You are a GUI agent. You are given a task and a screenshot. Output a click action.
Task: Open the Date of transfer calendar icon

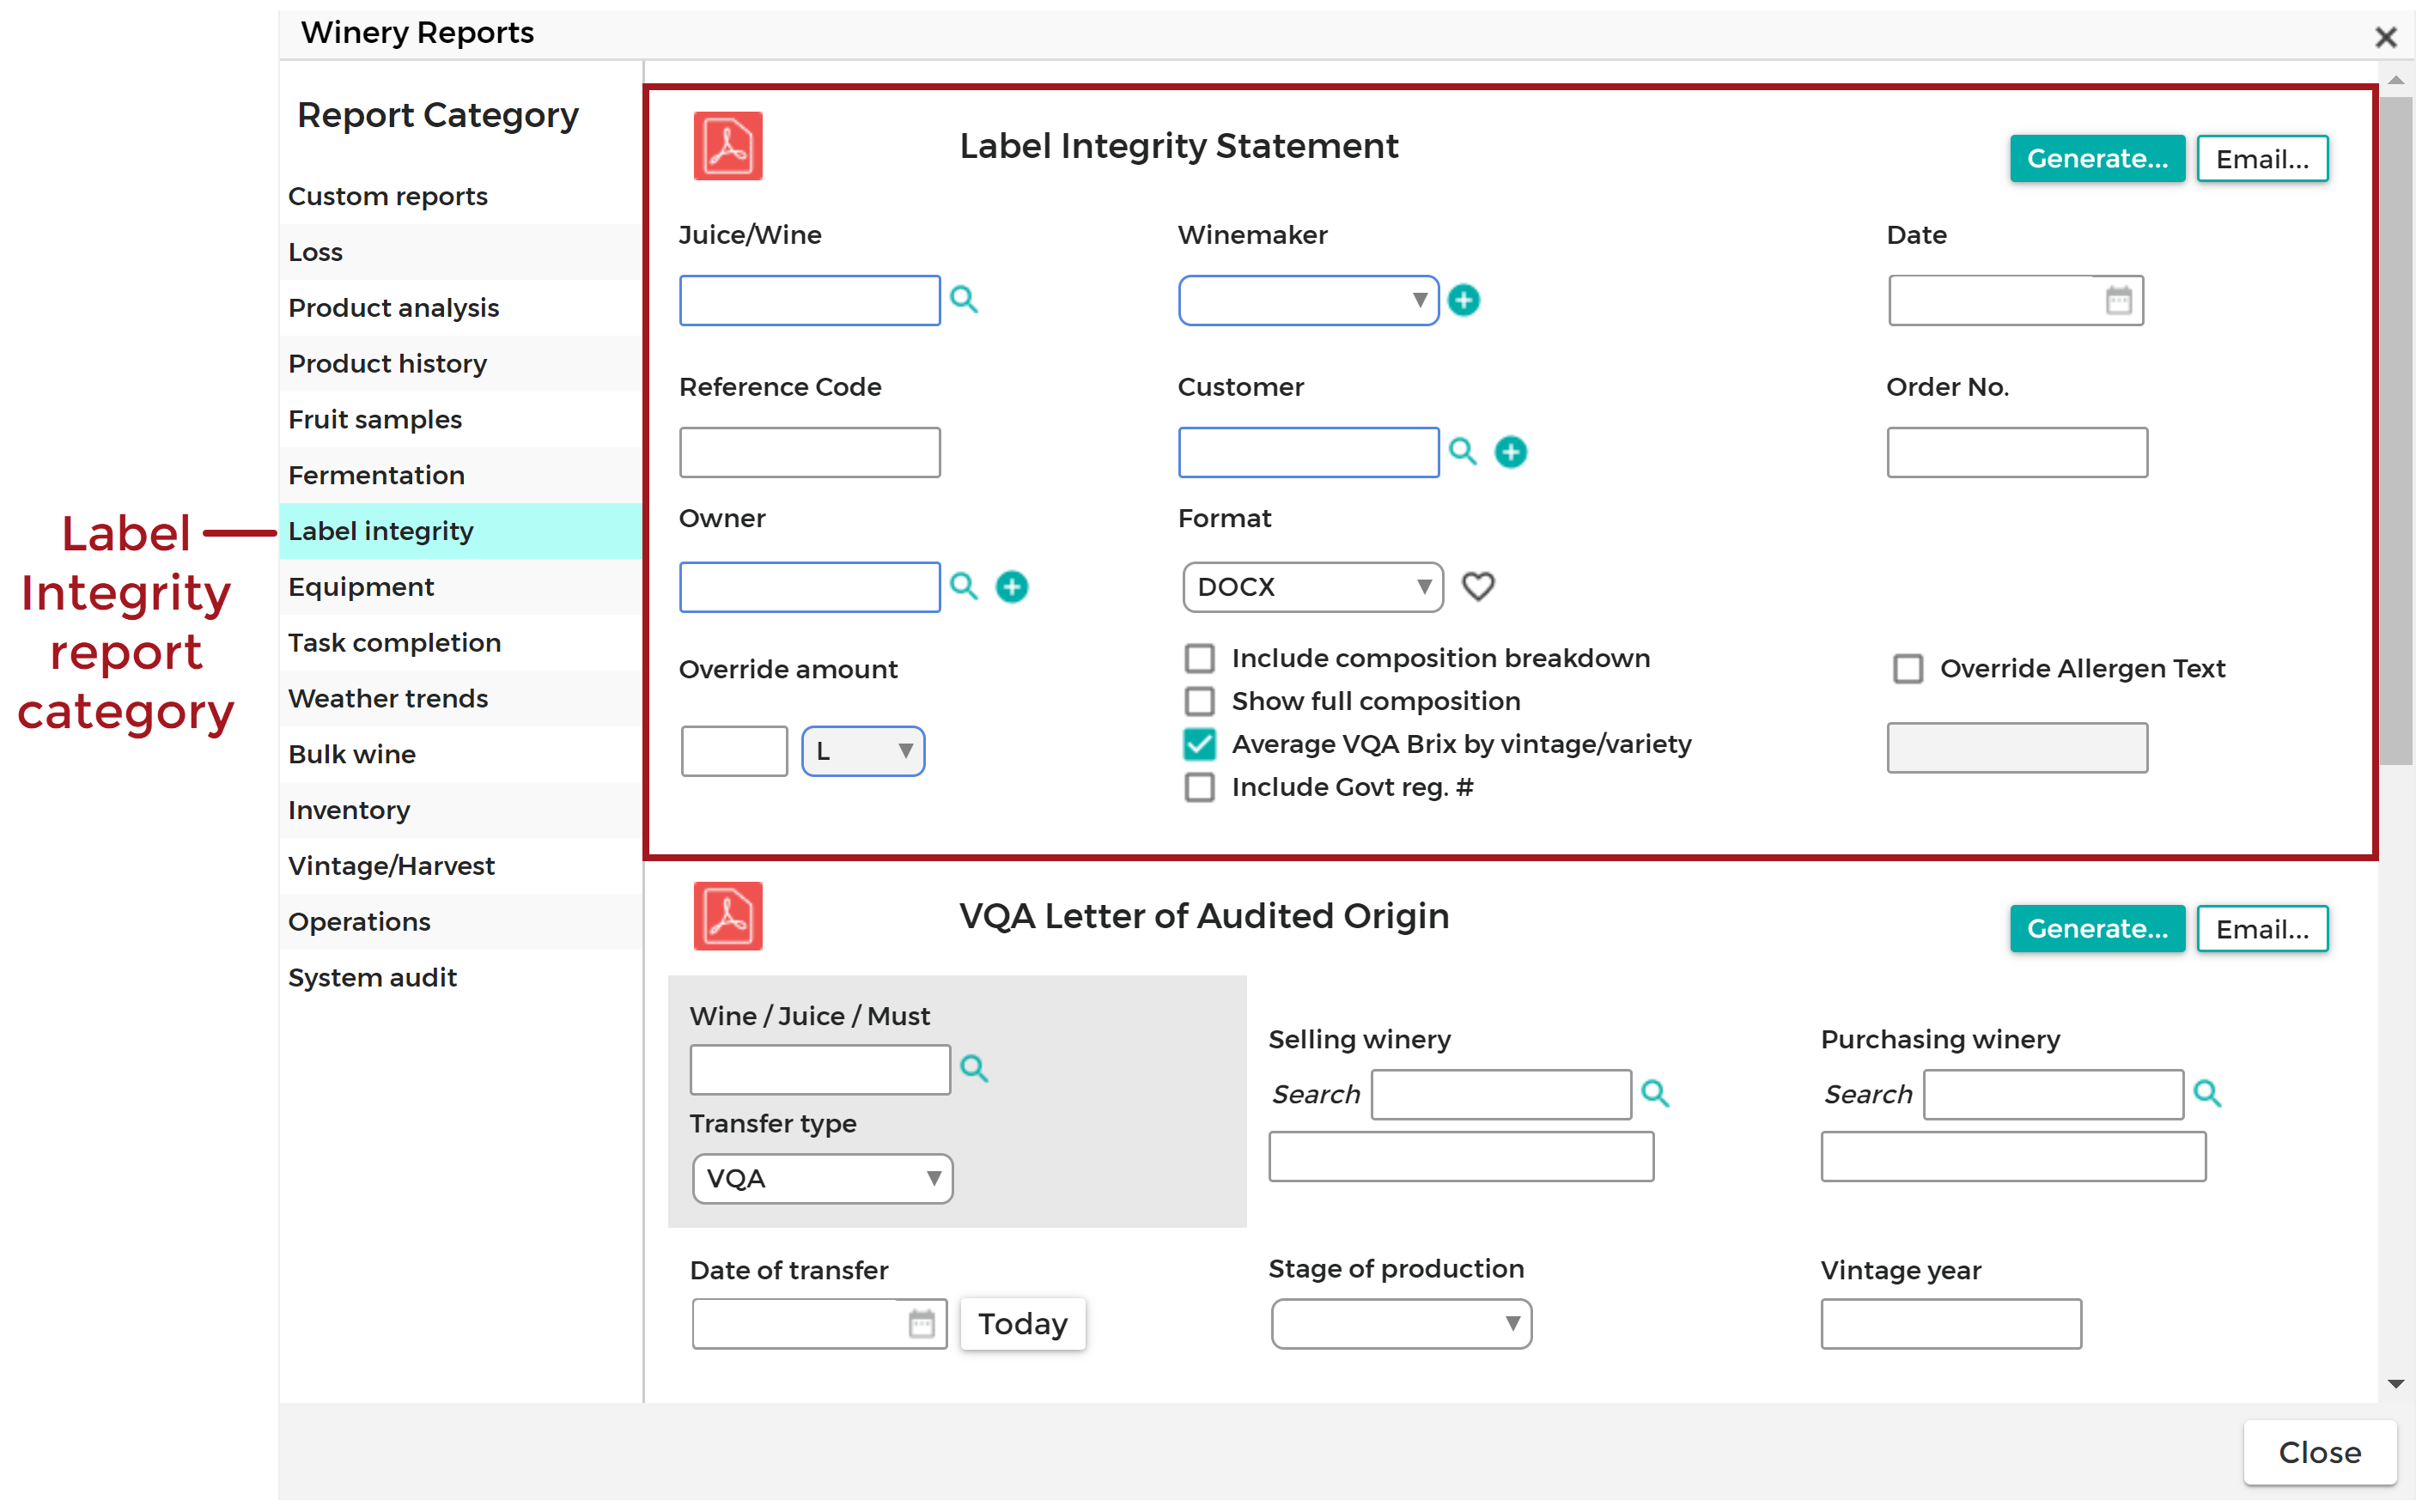(x=921, y=1323)
